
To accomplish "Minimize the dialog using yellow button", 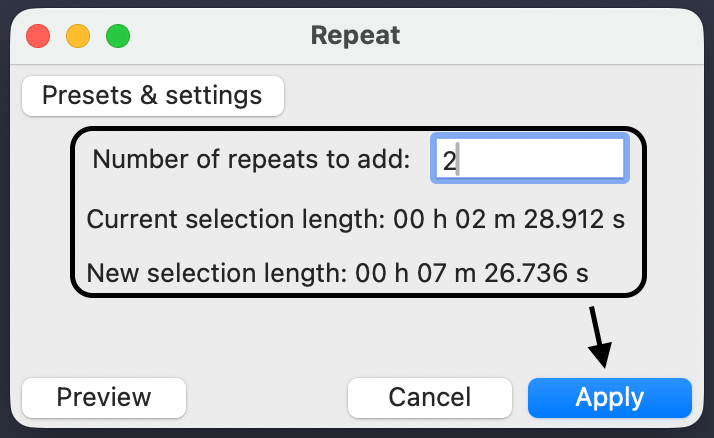I will coord(78,37).
